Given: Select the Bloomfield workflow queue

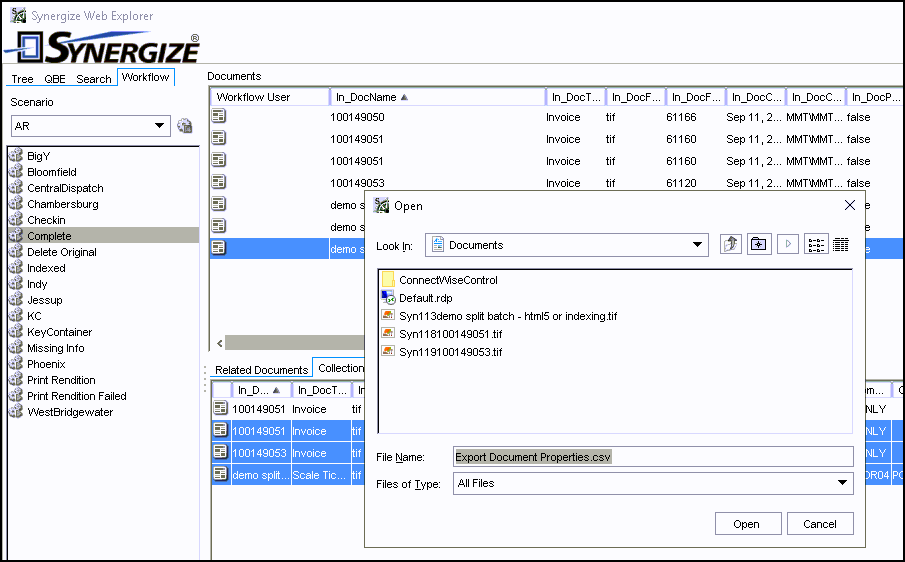Looking at the screenshot, I should (51, 172).
